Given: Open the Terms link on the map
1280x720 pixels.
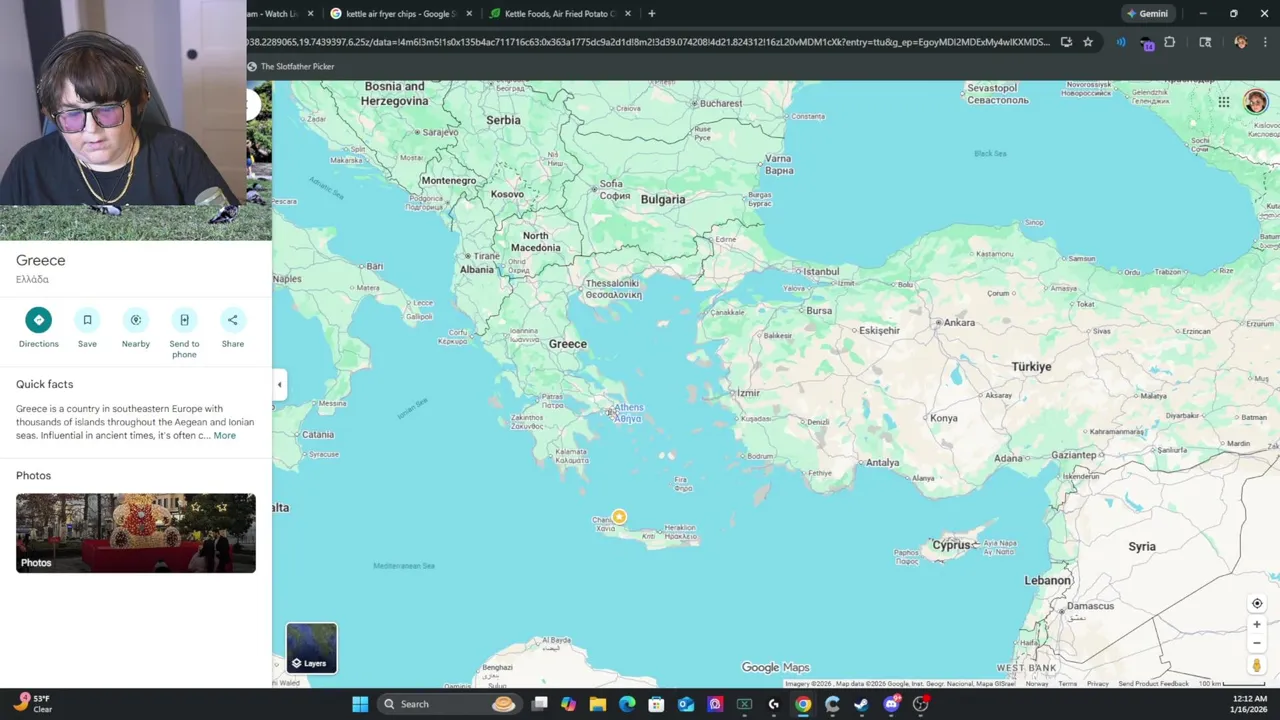Looking at the screenshot, I should pyautogui.click(x=1068, y=684).
